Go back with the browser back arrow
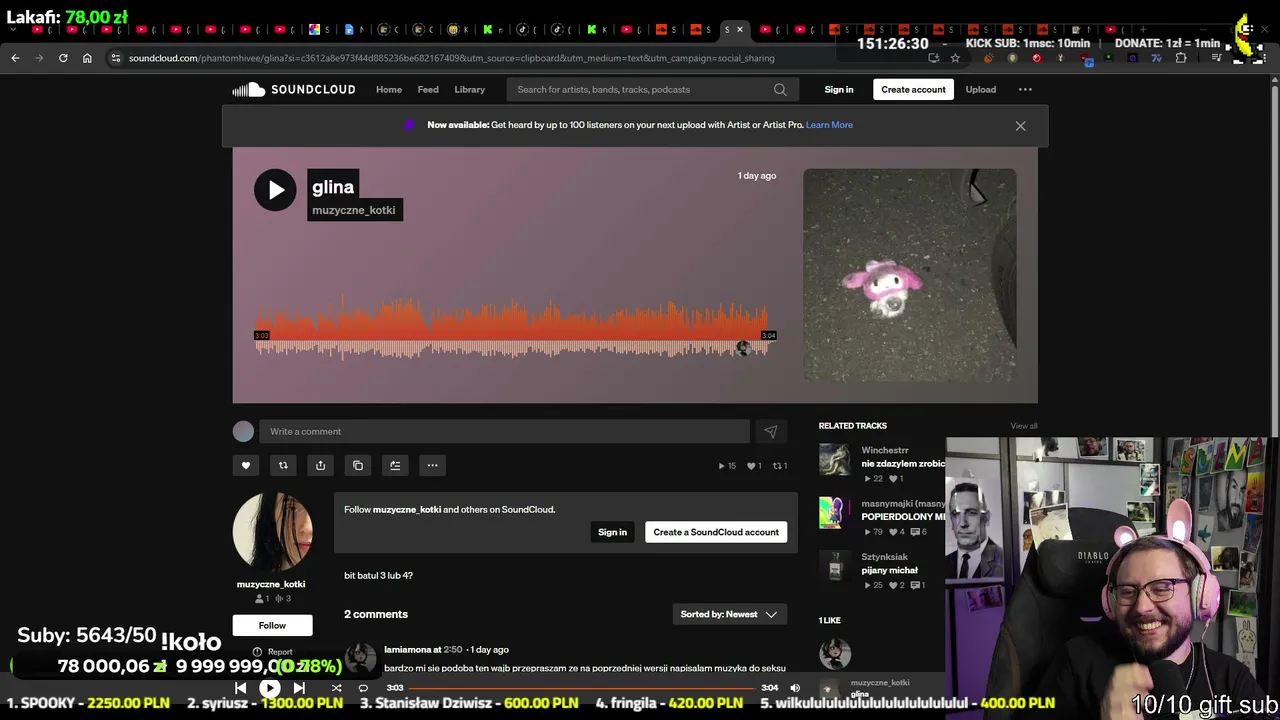 (15, 58)
